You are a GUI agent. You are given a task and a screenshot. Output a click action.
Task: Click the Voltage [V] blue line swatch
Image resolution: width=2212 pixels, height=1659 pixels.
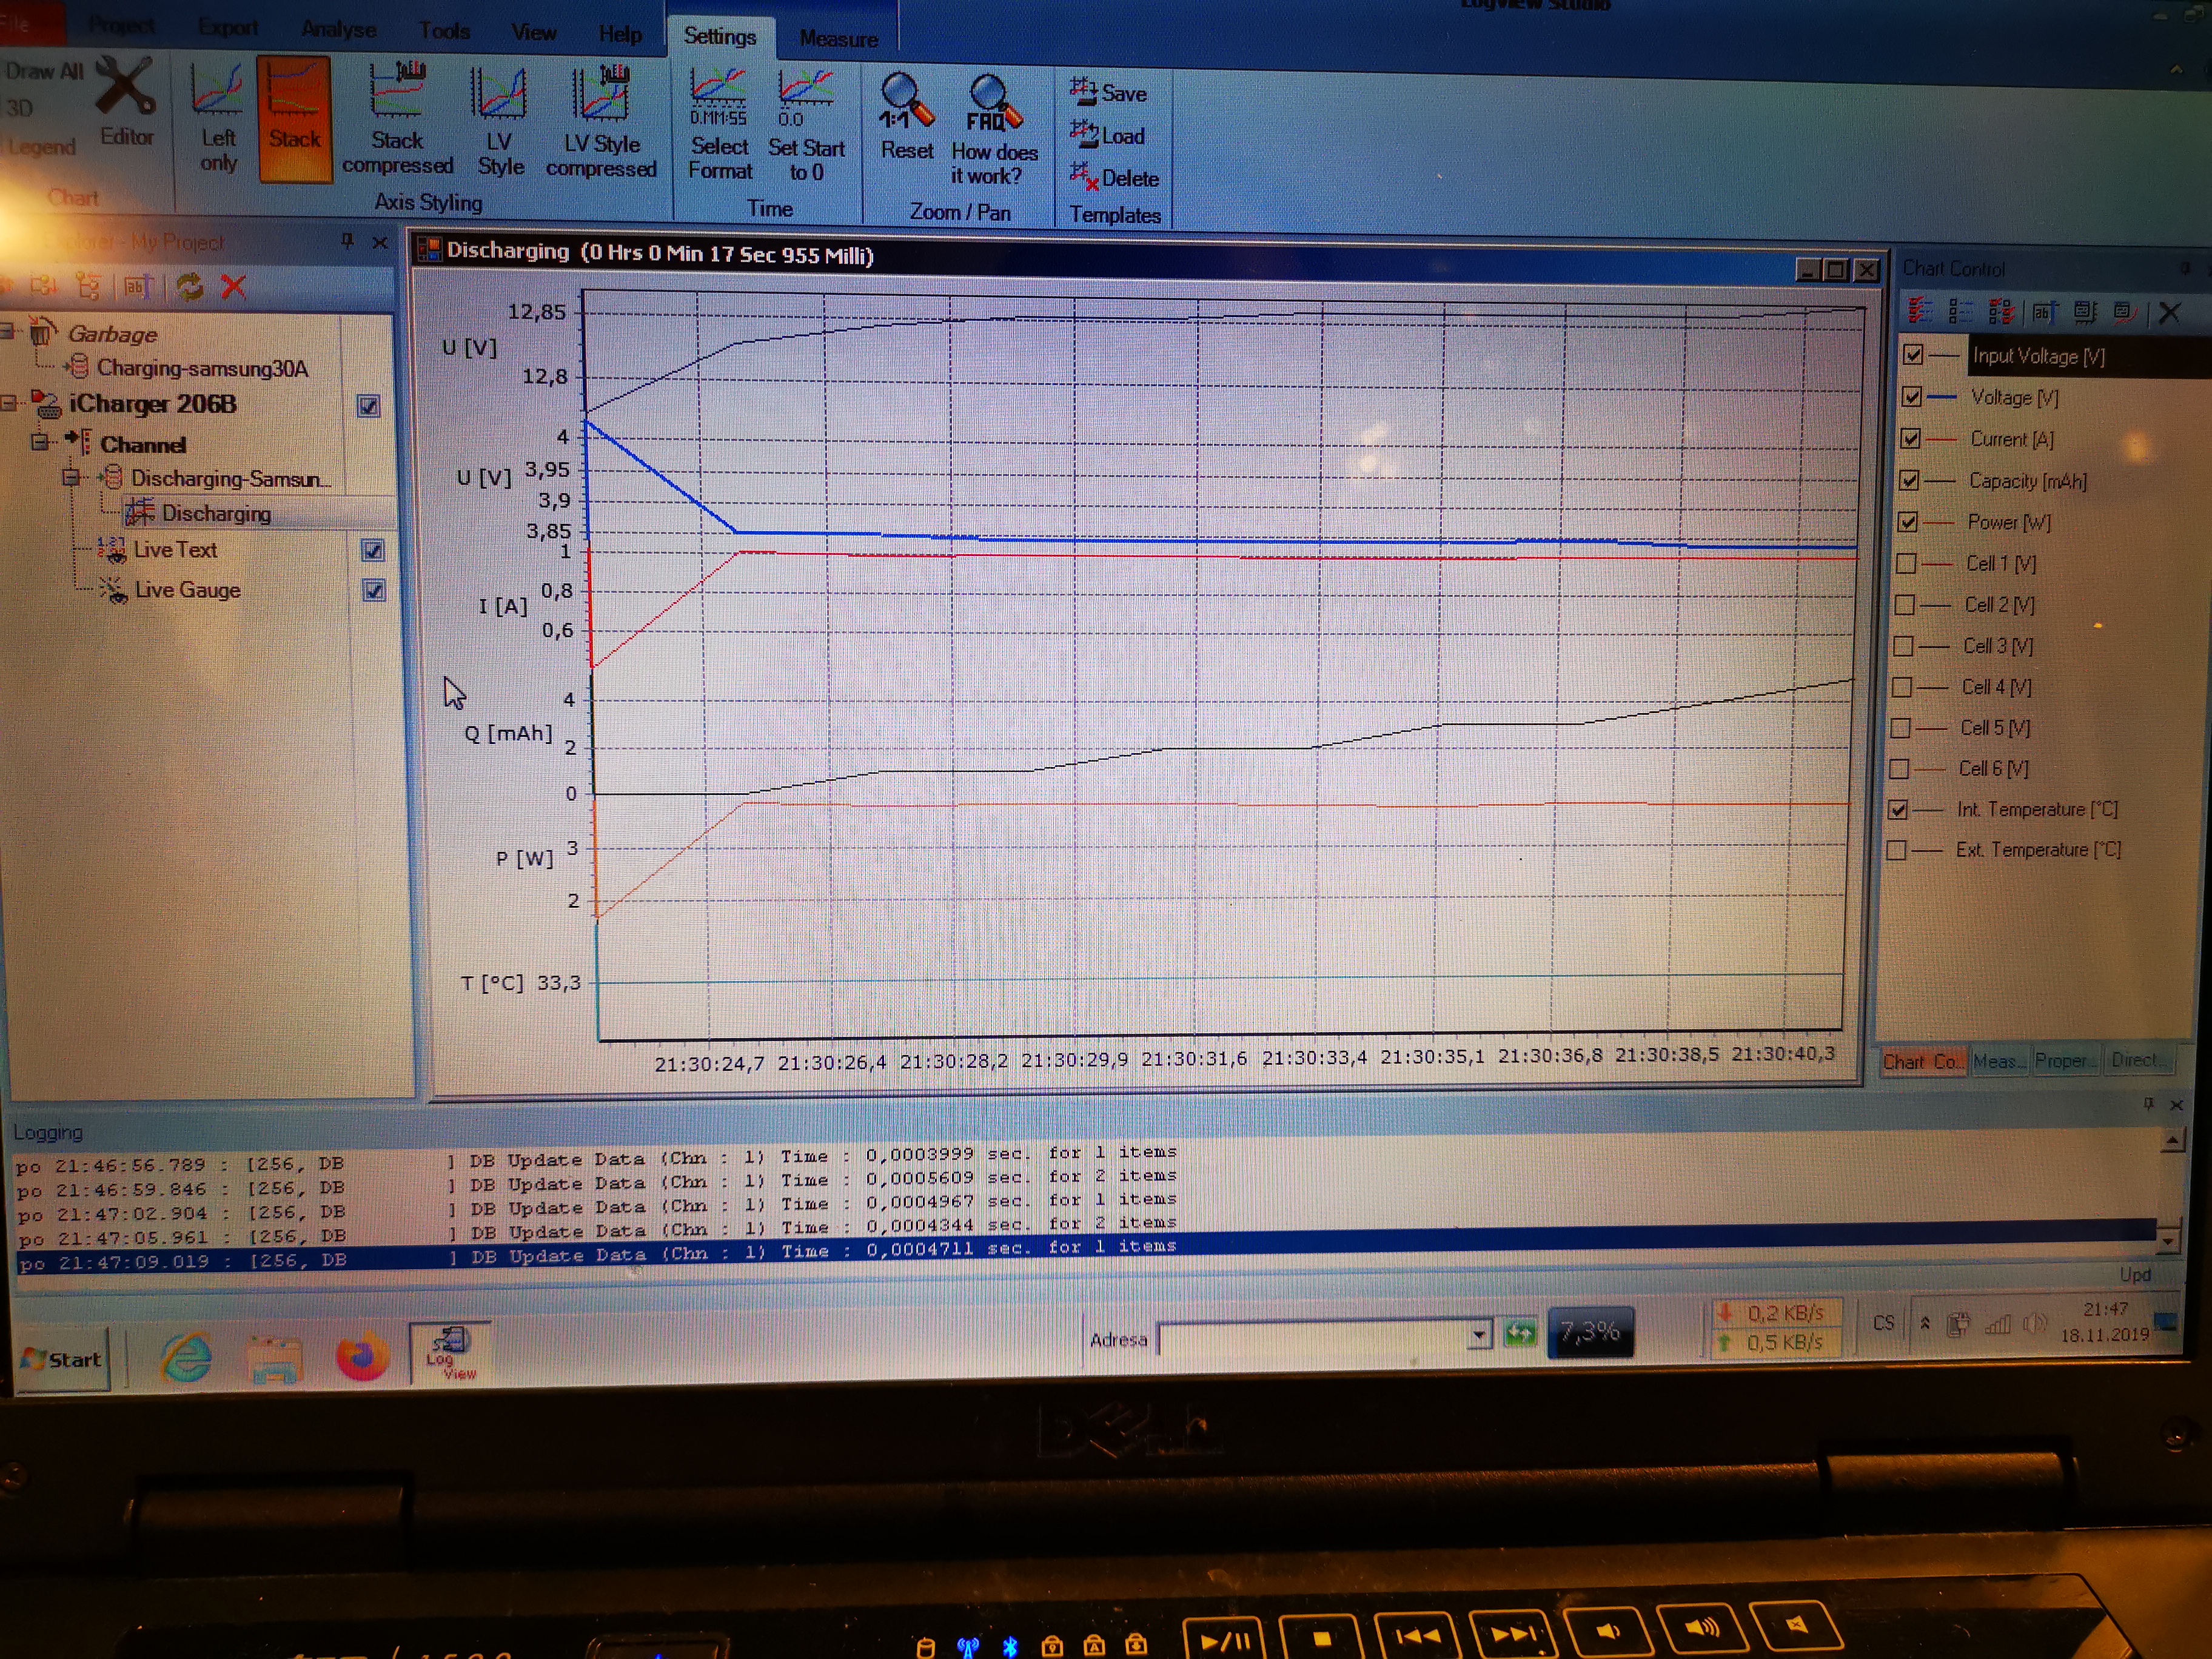tap(1943, 397)
